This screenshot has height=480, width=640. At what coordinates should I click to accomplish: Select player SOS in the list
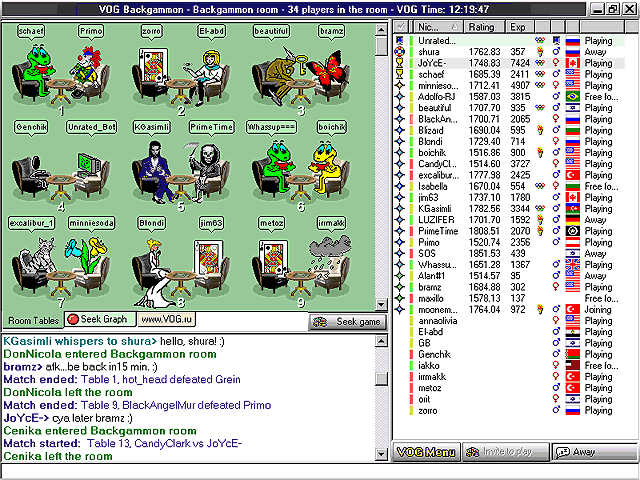click(x=509, y=253)
